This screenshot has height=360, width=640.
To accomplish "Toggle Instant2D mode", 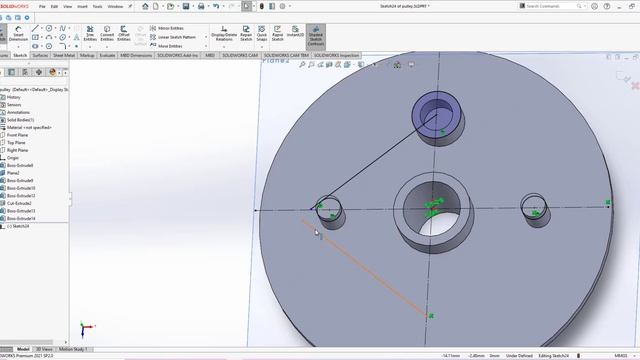I will point(295,31).
